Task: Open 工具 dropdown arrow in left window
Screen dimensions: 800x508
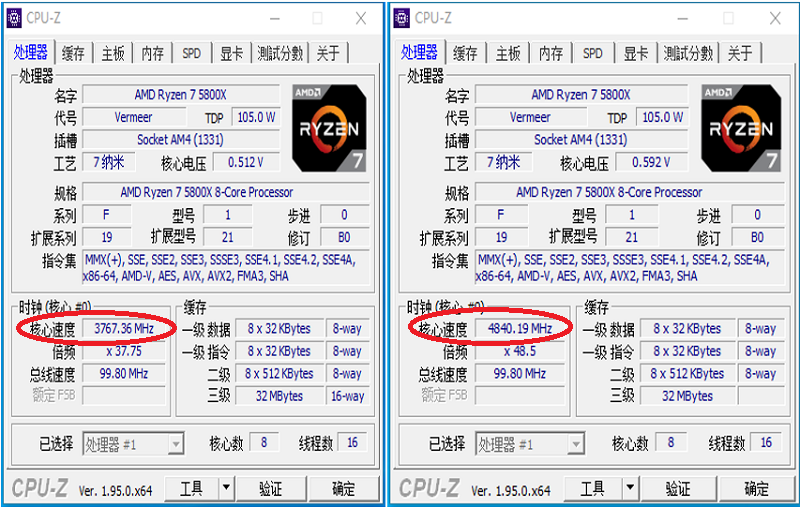Action: coord(226,489)
